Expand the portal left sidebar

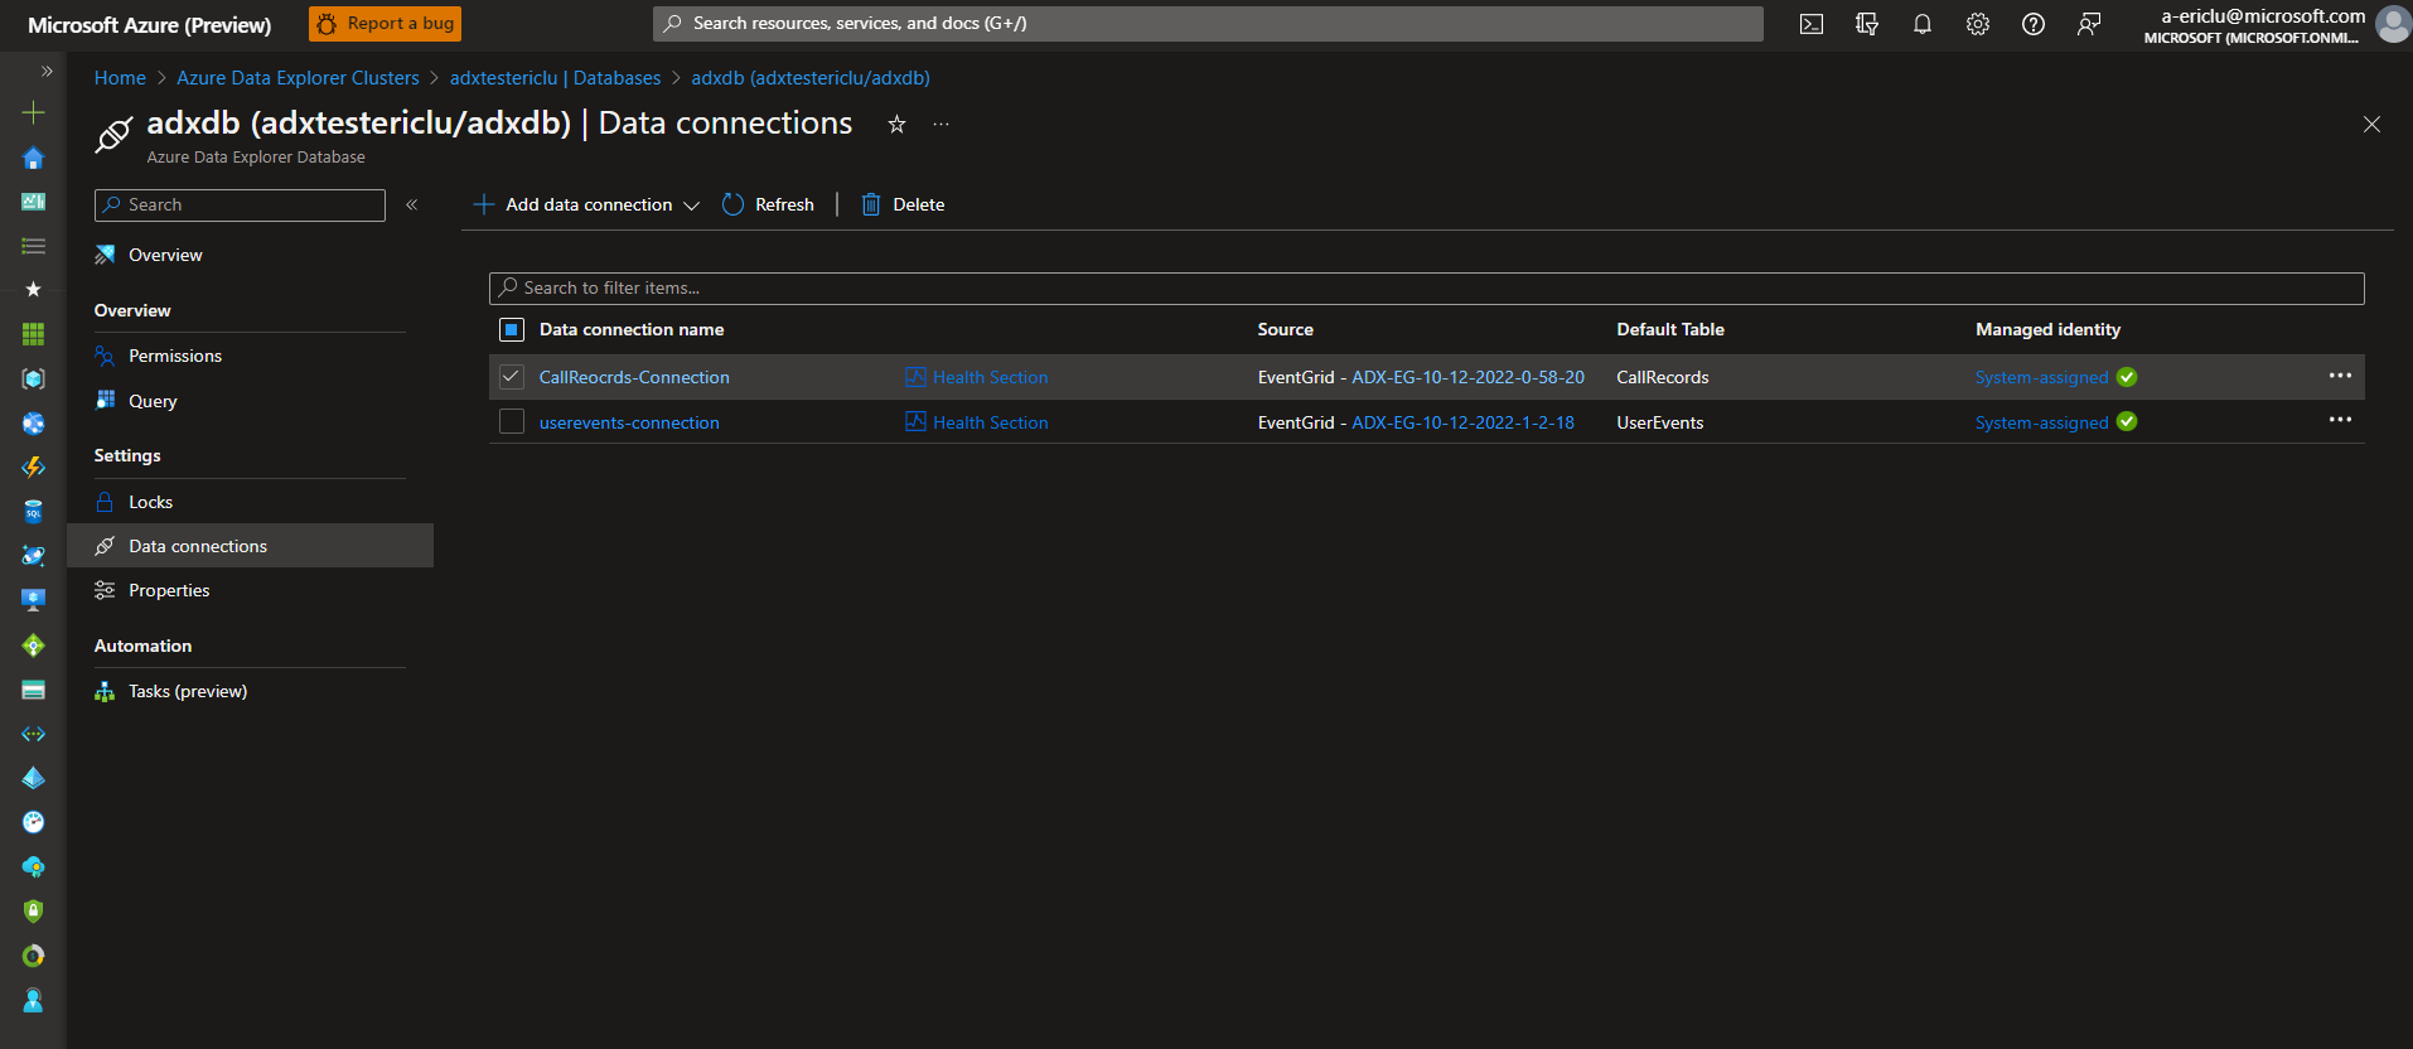tap(46, 71)
